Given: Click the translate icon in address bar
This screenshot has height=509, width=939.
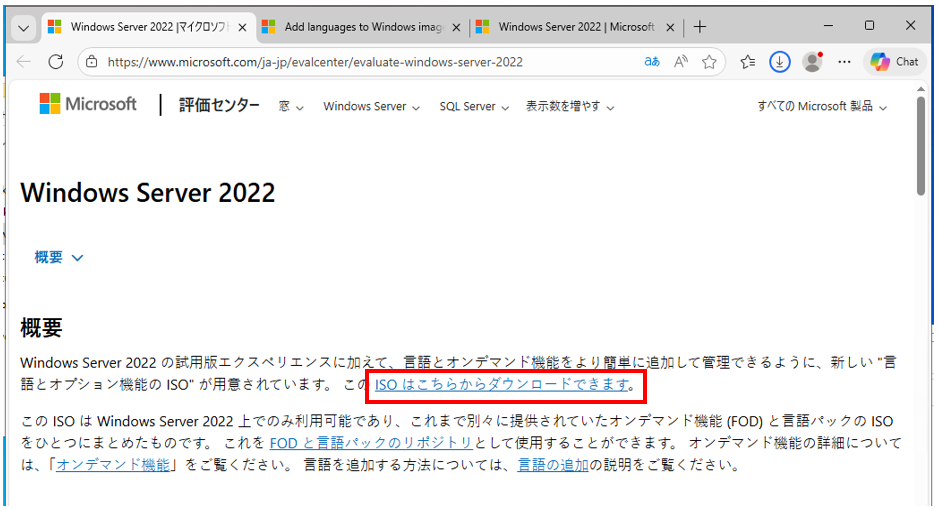Looking at the screenshot, I should 652,62.
